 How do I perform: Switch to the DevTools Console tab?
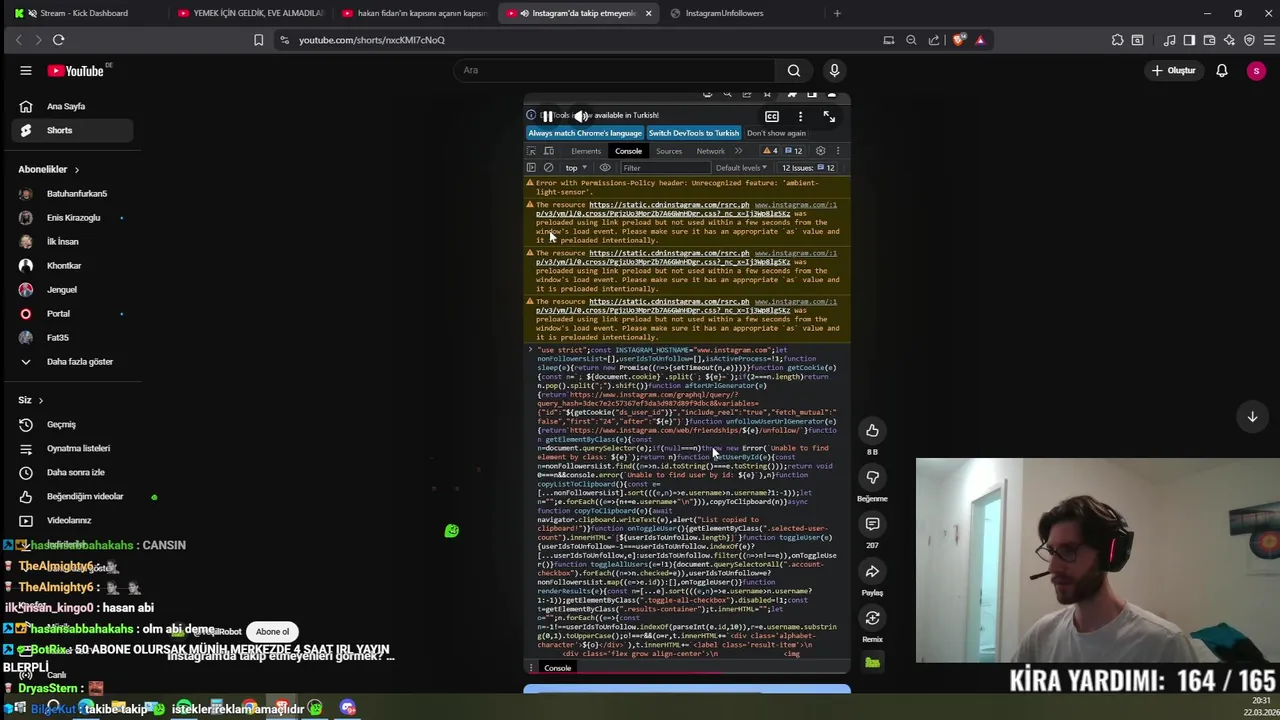(x=628, y=151)
